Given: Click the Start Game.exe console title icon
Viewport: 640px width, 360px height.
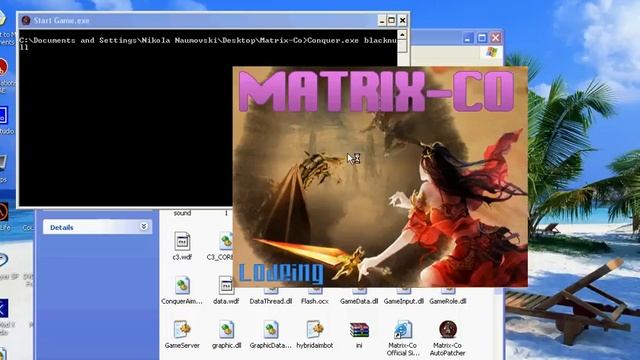Looking at the screenshot, I should click(x=26, y=20).
